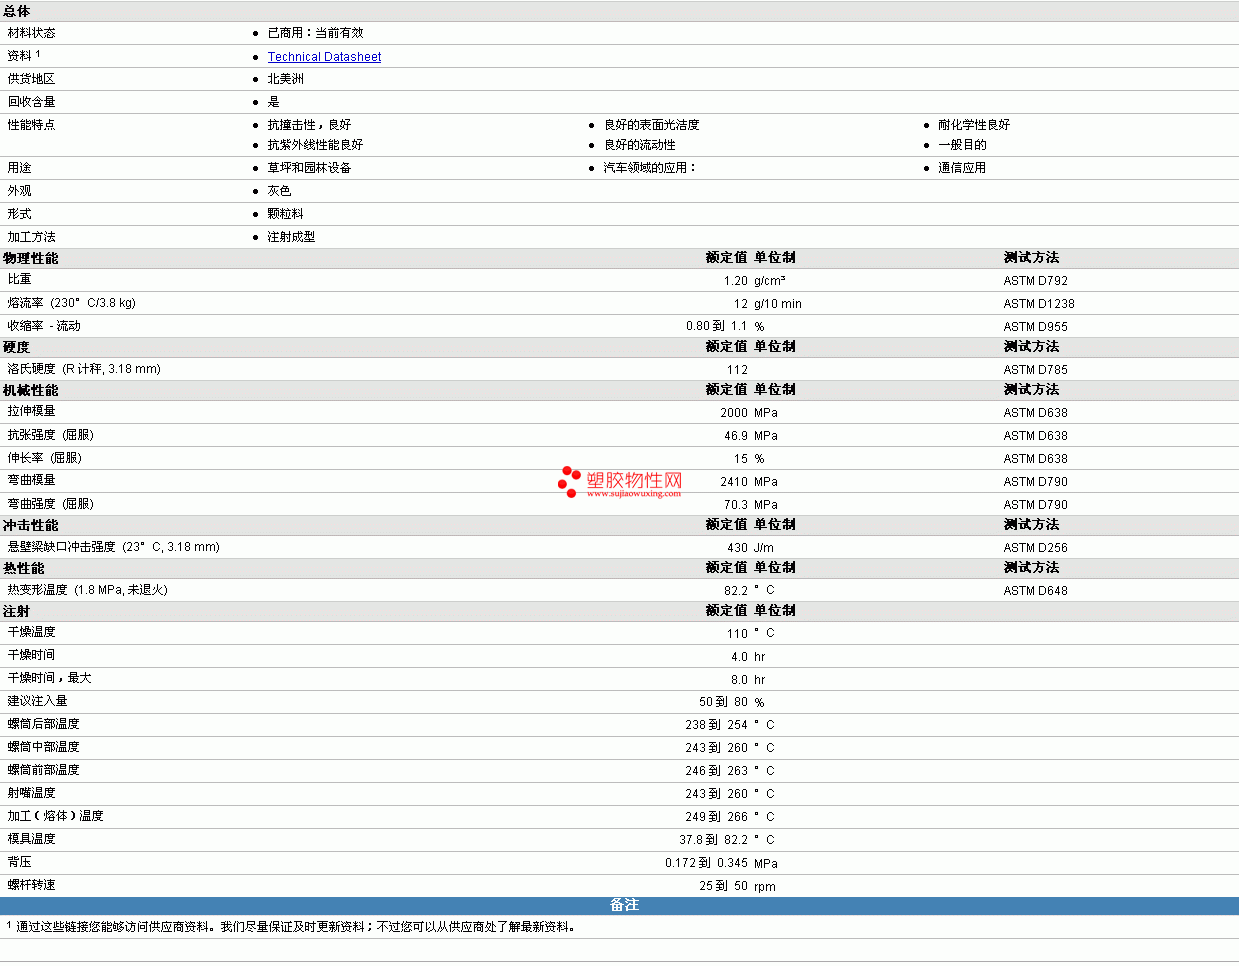
Task: Select 注射成型 processing method
Action: (x=291, y=237)
